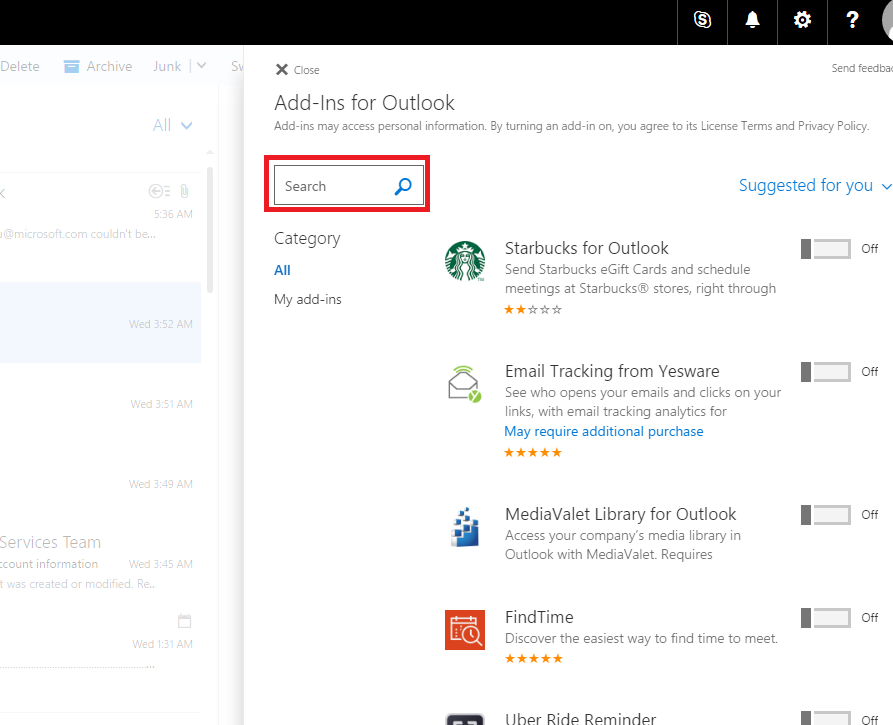
Task: Click the Starbucks for Outlook logo
Action: (465, 261)
